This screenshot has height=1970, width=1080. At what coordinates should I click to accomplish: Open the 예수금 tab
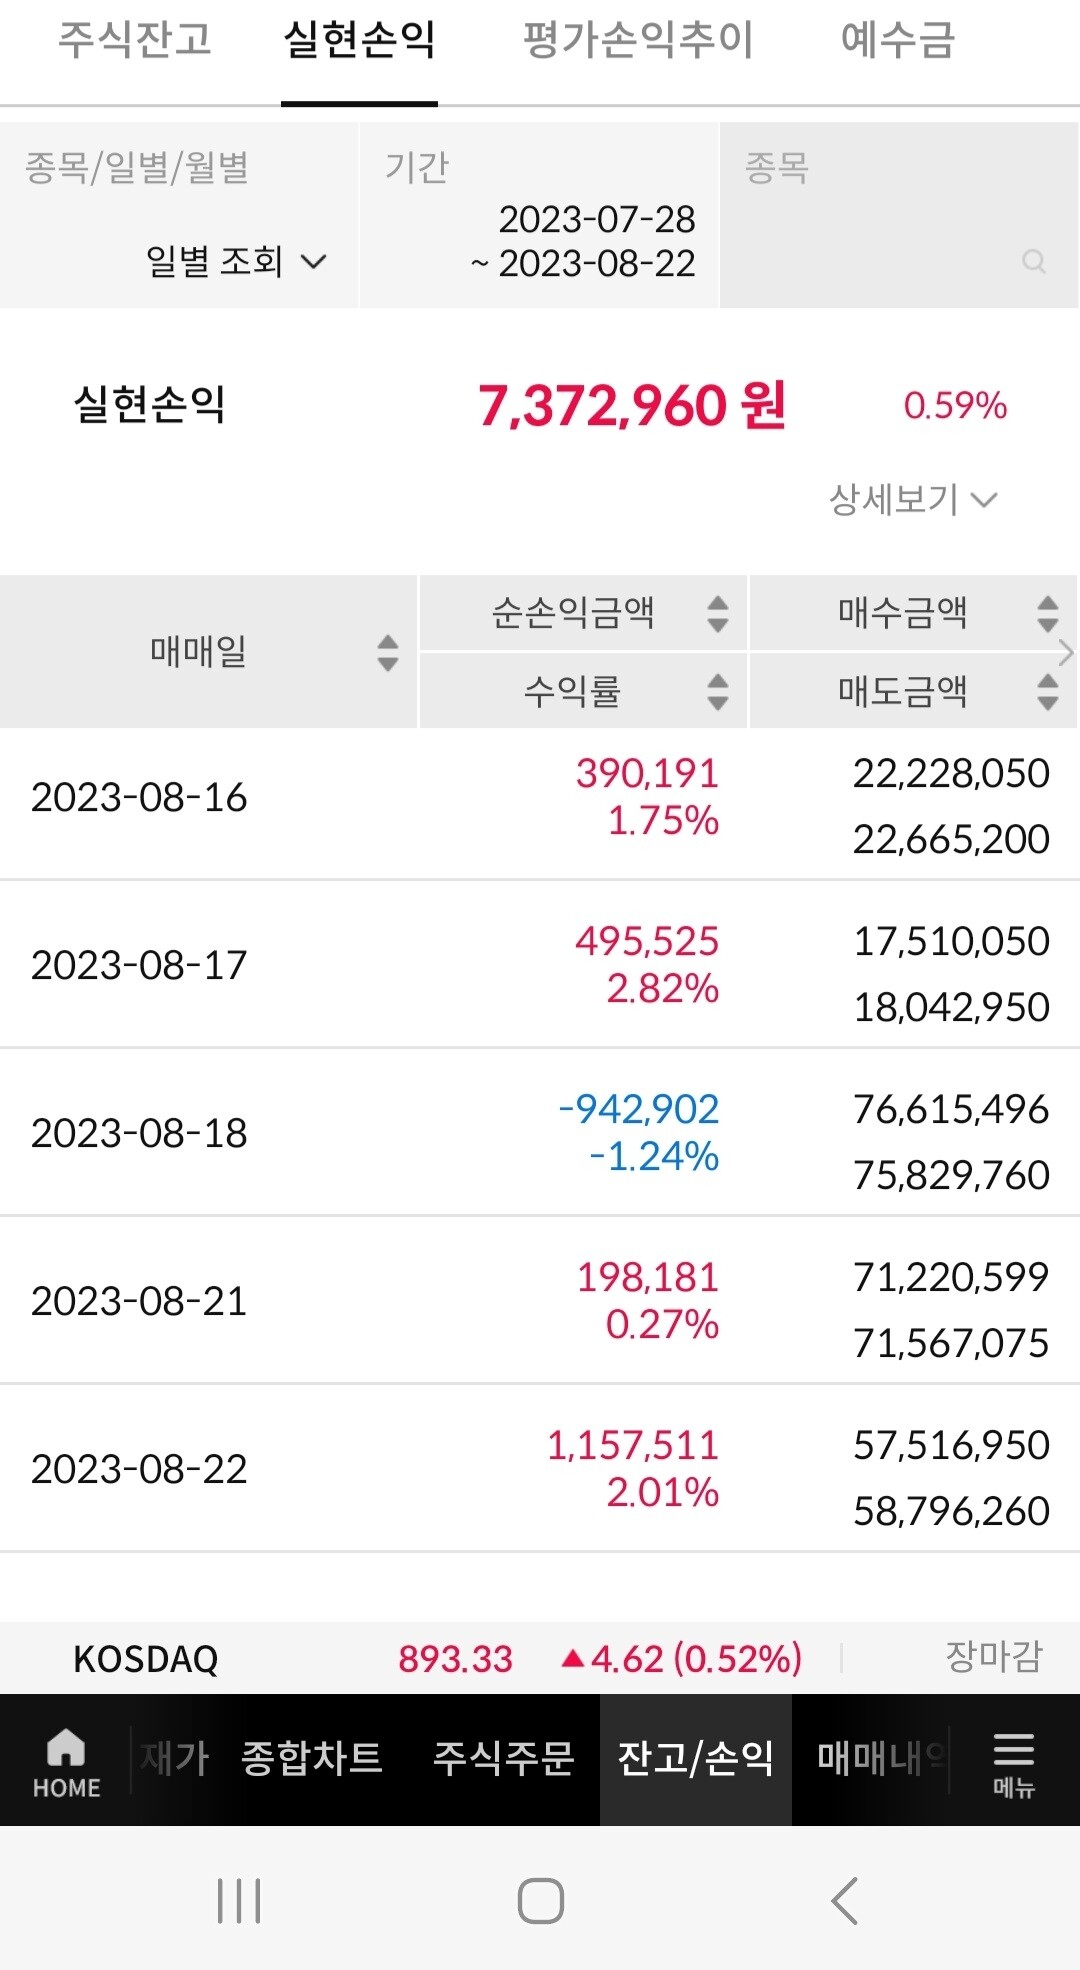897,42
